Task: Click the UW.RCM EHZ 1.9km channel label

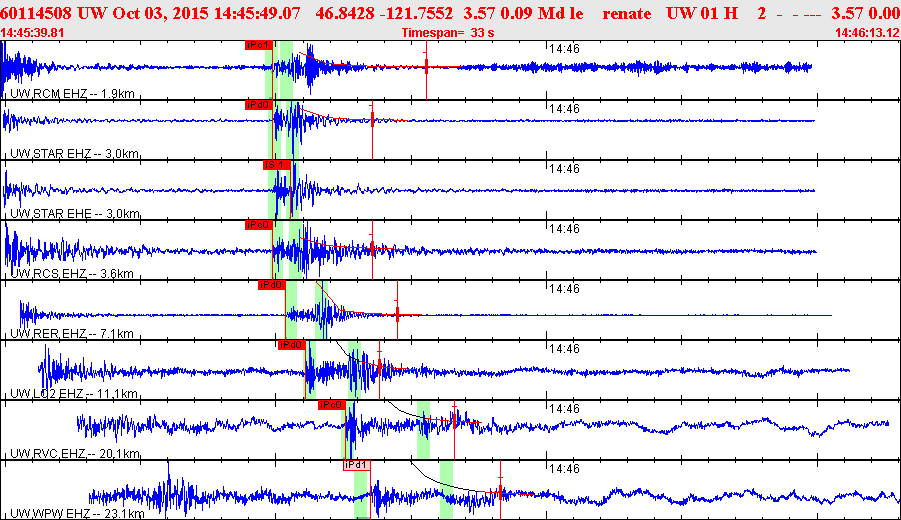Action: (72, 94)
